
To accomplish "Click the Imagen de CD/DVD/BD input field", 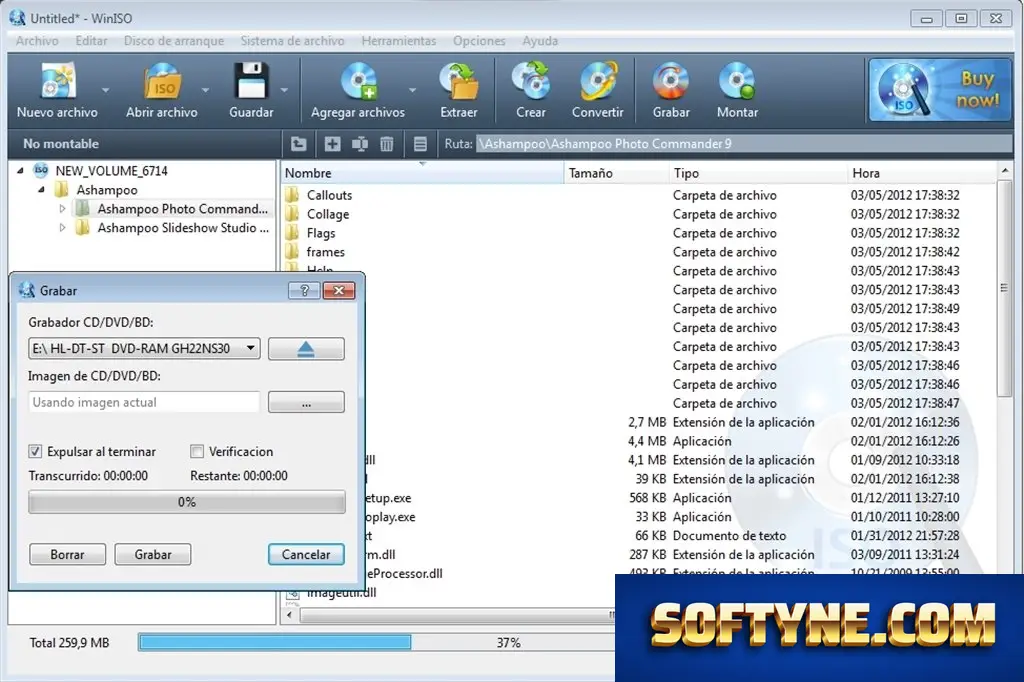I will (x=144, y=402).
